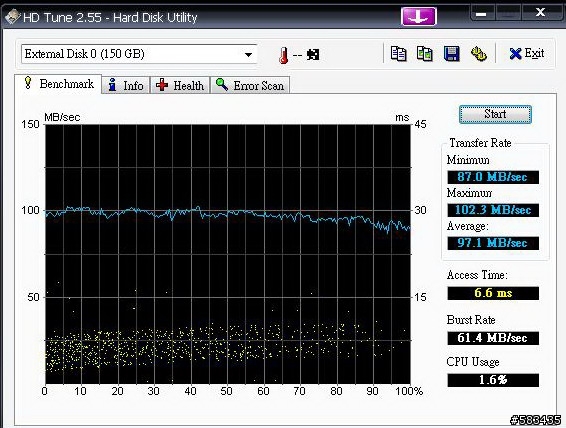Open the options gear icon
Image resolution: width=566 pixels, height=428 pixels.
[479, 54]
